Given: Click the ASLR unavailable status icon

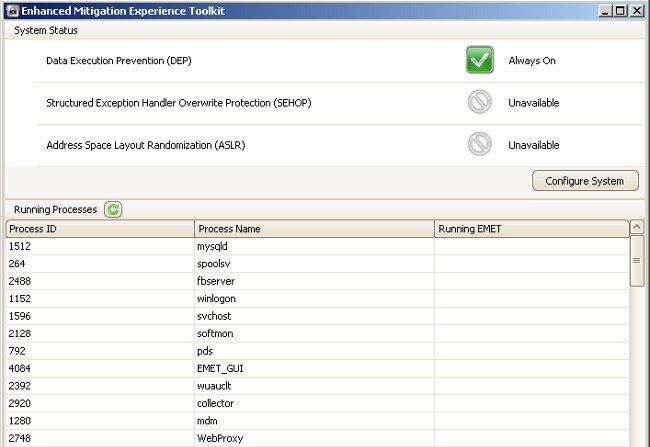Looking at the screenshot, I should pos(480,144).
